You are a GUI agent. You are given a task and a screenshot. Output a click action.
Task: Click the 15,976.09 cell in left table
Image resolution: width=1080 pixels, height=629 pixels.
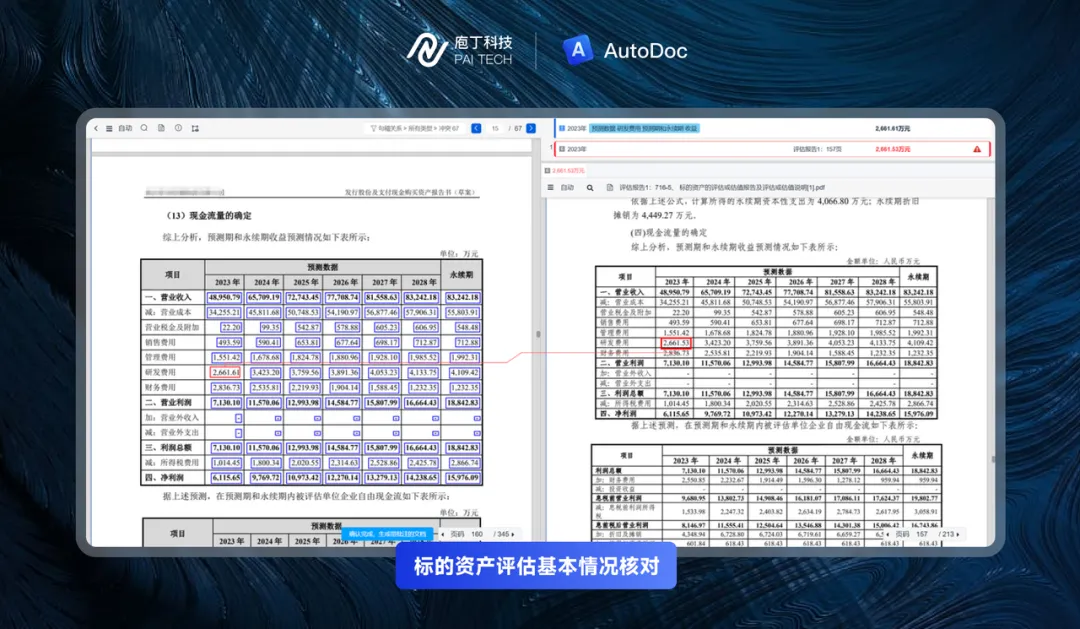(x=462, y=477)
